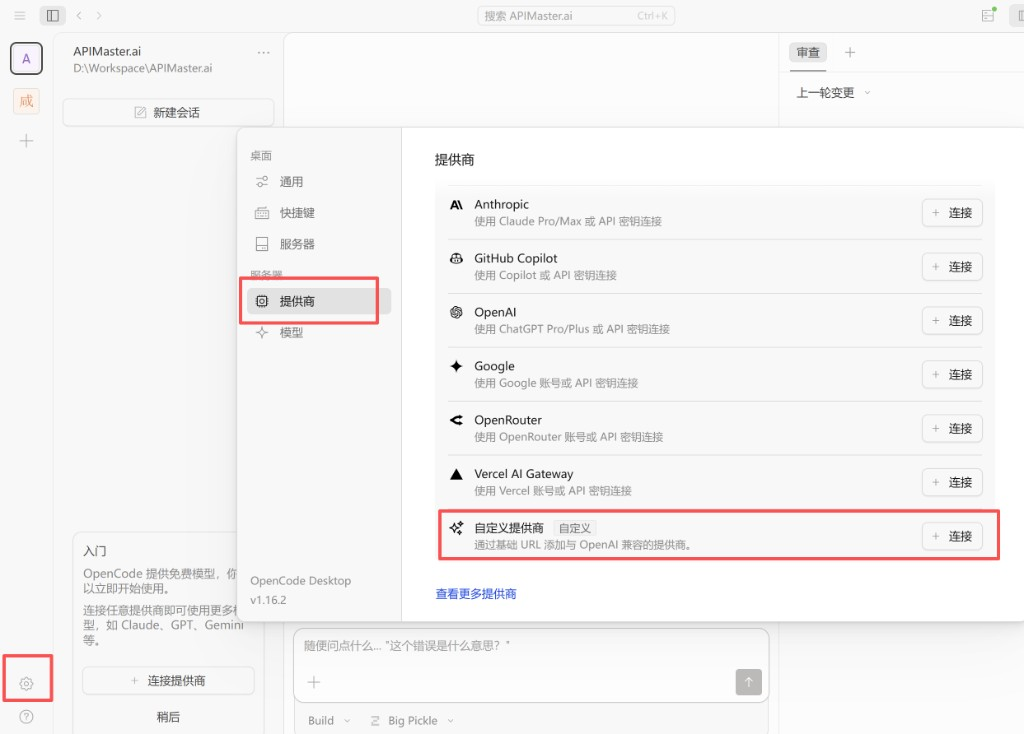Click the GitHub Copilot logo icon
Screen dimensions: 1024x734
point(456,259)
